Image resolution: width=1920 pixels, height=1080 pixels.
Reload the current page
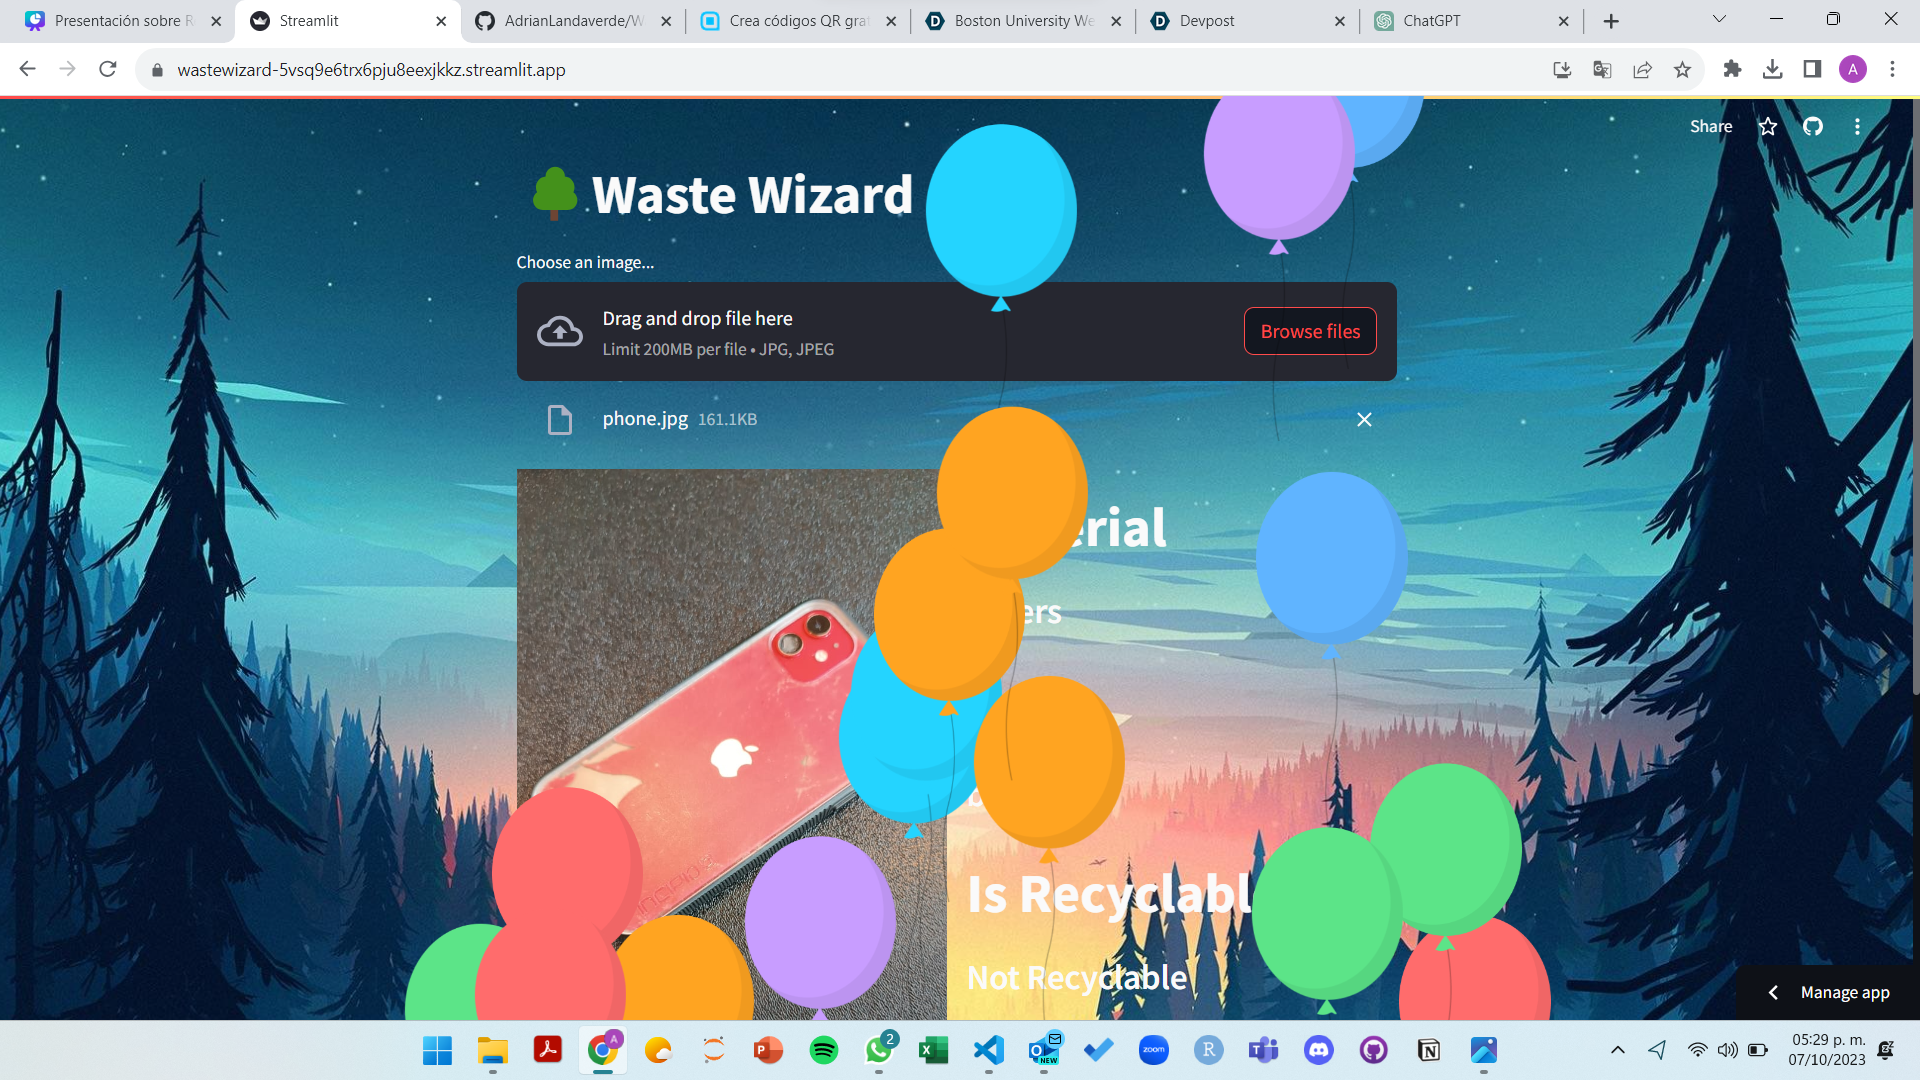point(108,69)
